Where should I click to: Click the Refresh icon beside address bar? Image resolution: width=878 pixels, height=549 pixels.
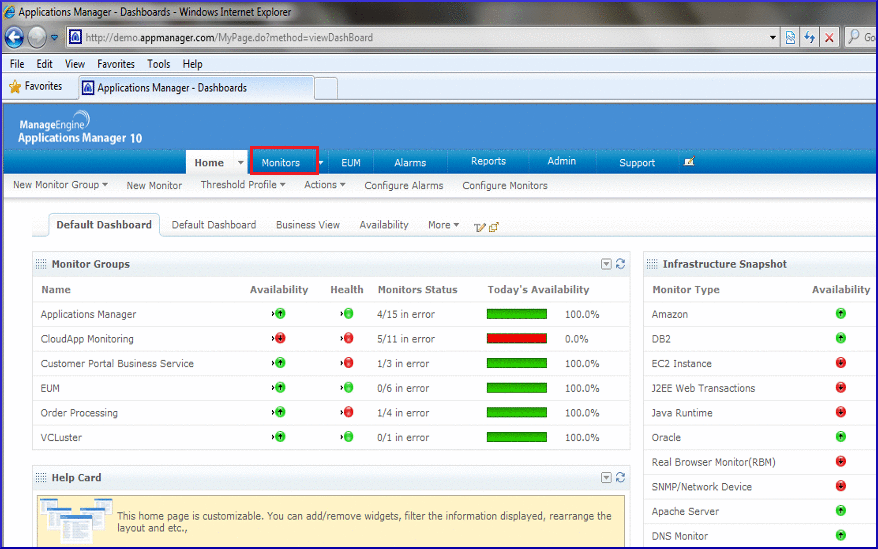pyautogui.click(x=810, y=38)
